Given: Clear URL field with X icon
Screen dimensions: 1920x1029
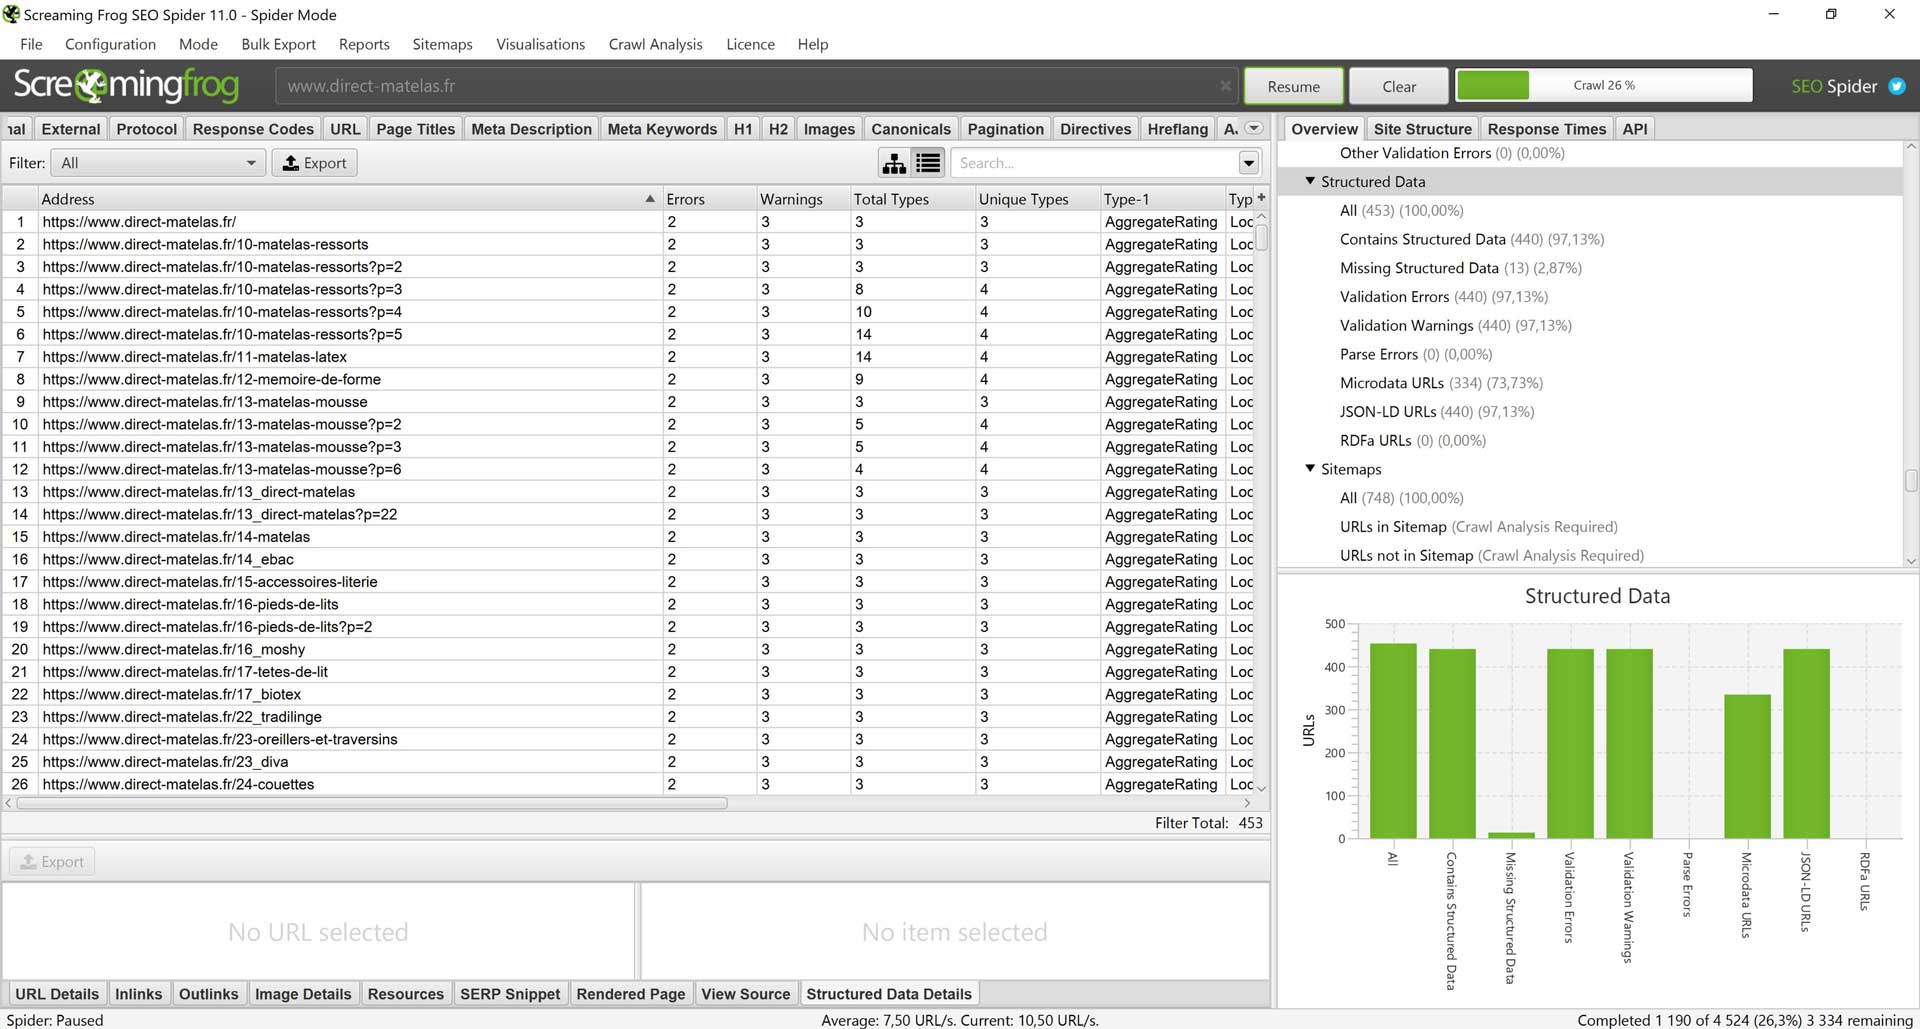Looking at the screenshot, I should 1225,86.
